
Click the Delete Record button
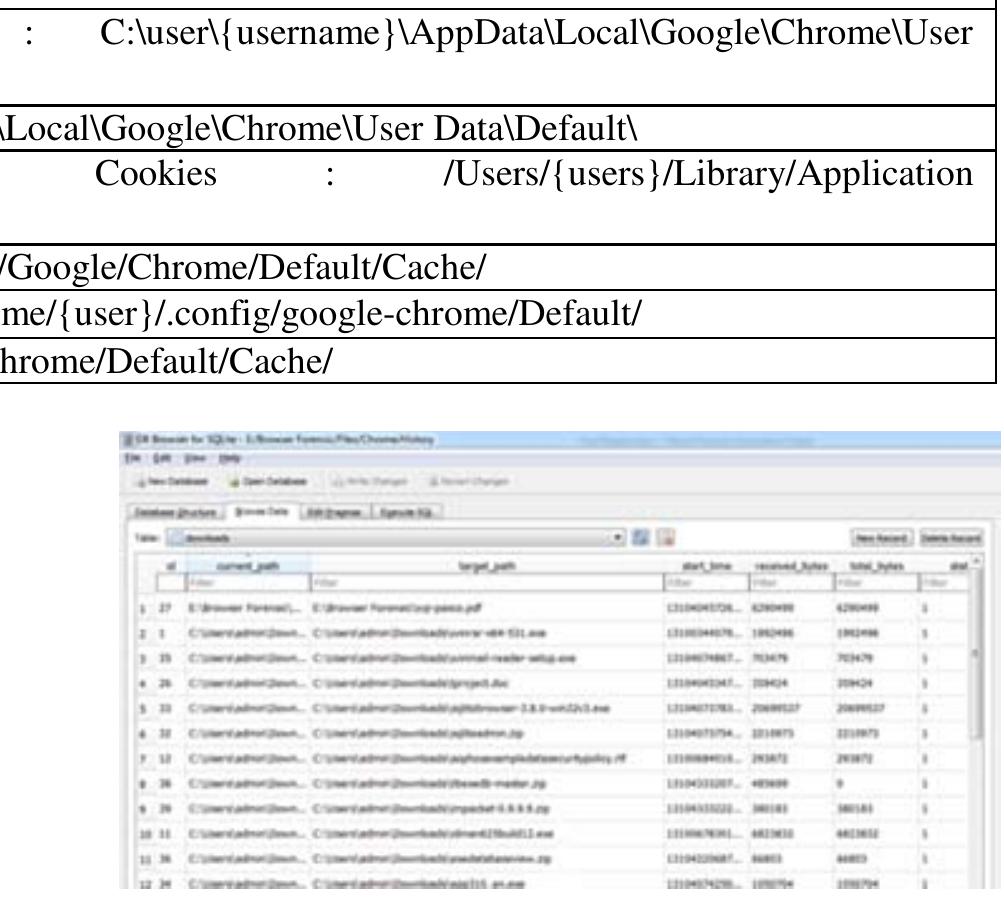[950, 538]
